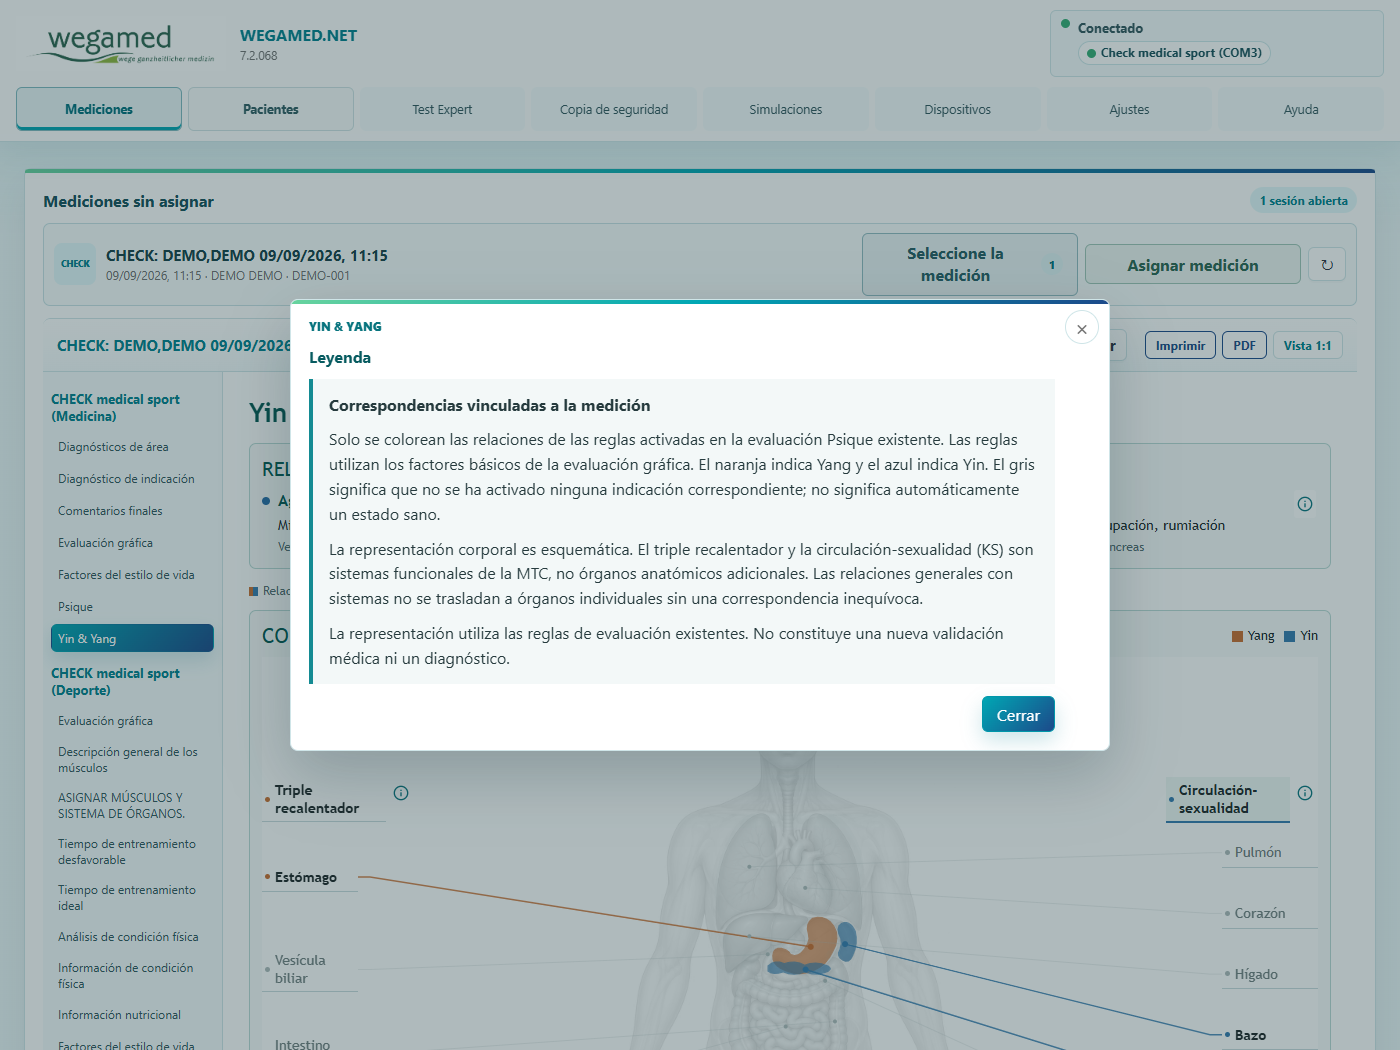The width and height of the screenshot is (1400, 1050).
Task: Open the Ajustes tab
Action: pos(1130,109)
